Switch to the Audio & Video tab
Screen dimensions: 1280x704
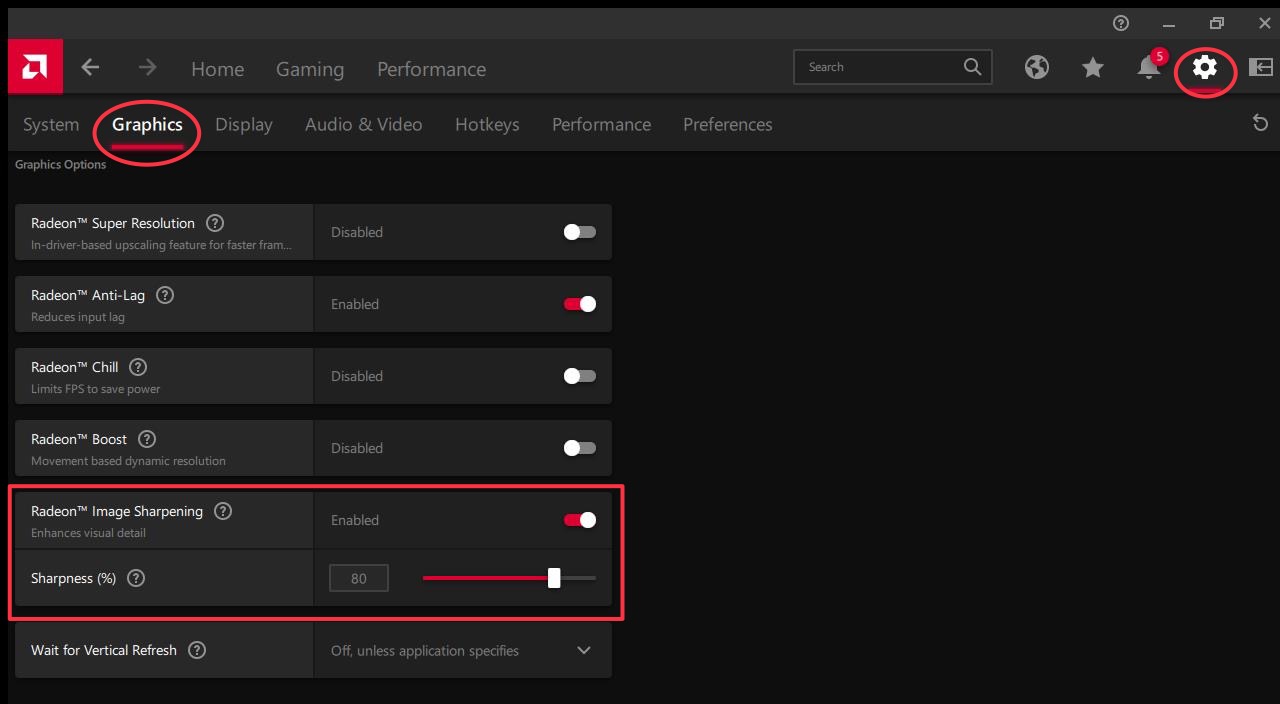(x=363, y=124)
